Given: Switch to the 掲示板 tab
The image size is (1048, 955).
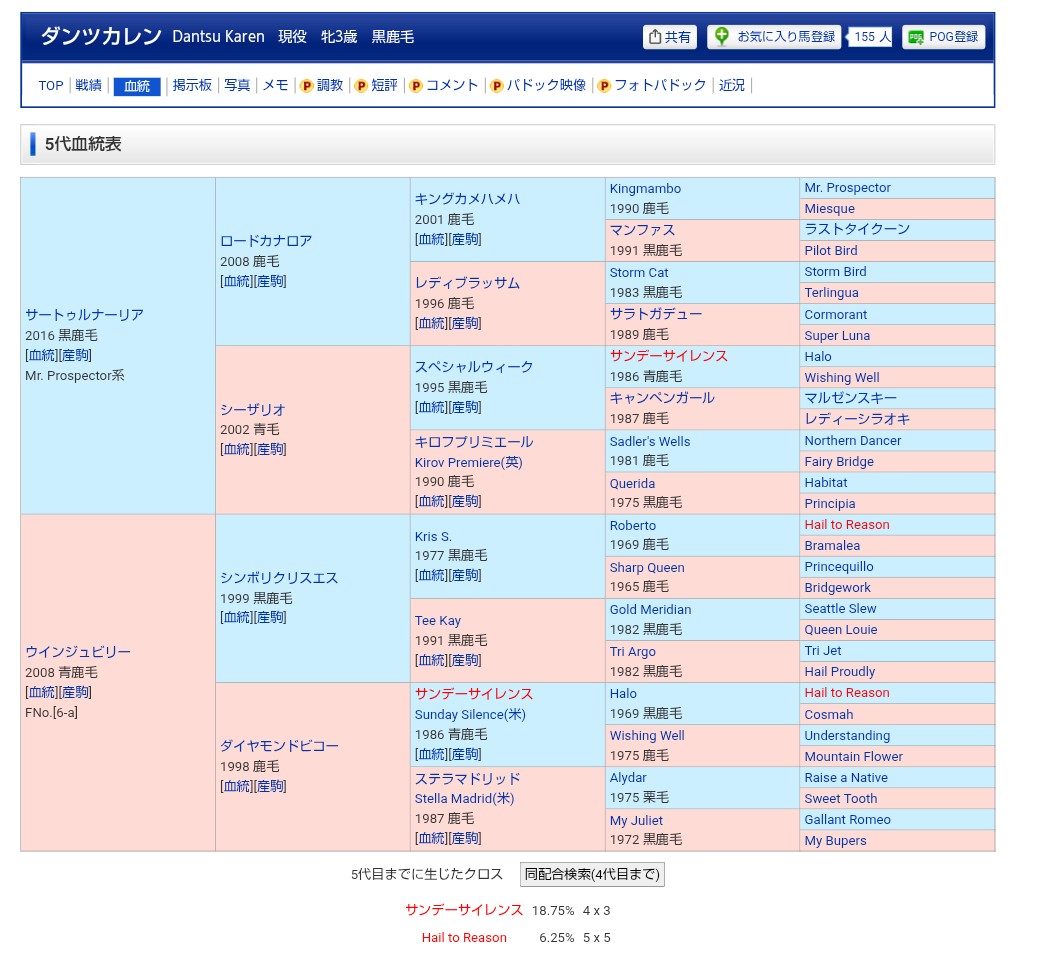Looking at the screenshot, I should 192,86.
